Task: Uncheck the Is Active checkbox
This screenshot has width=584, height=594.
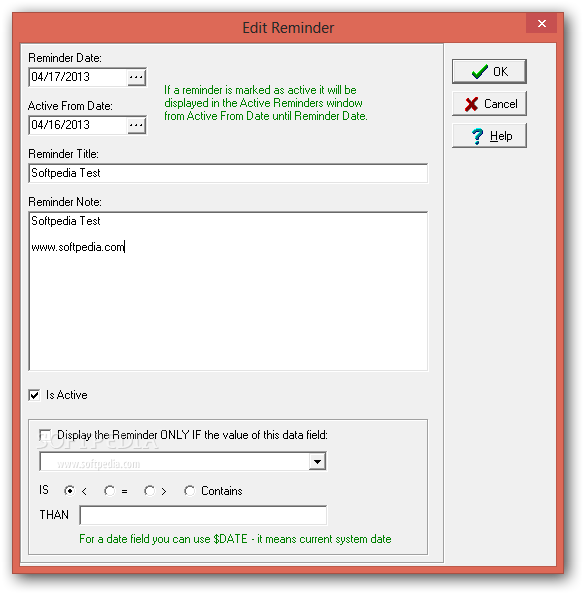Action: 34,395
